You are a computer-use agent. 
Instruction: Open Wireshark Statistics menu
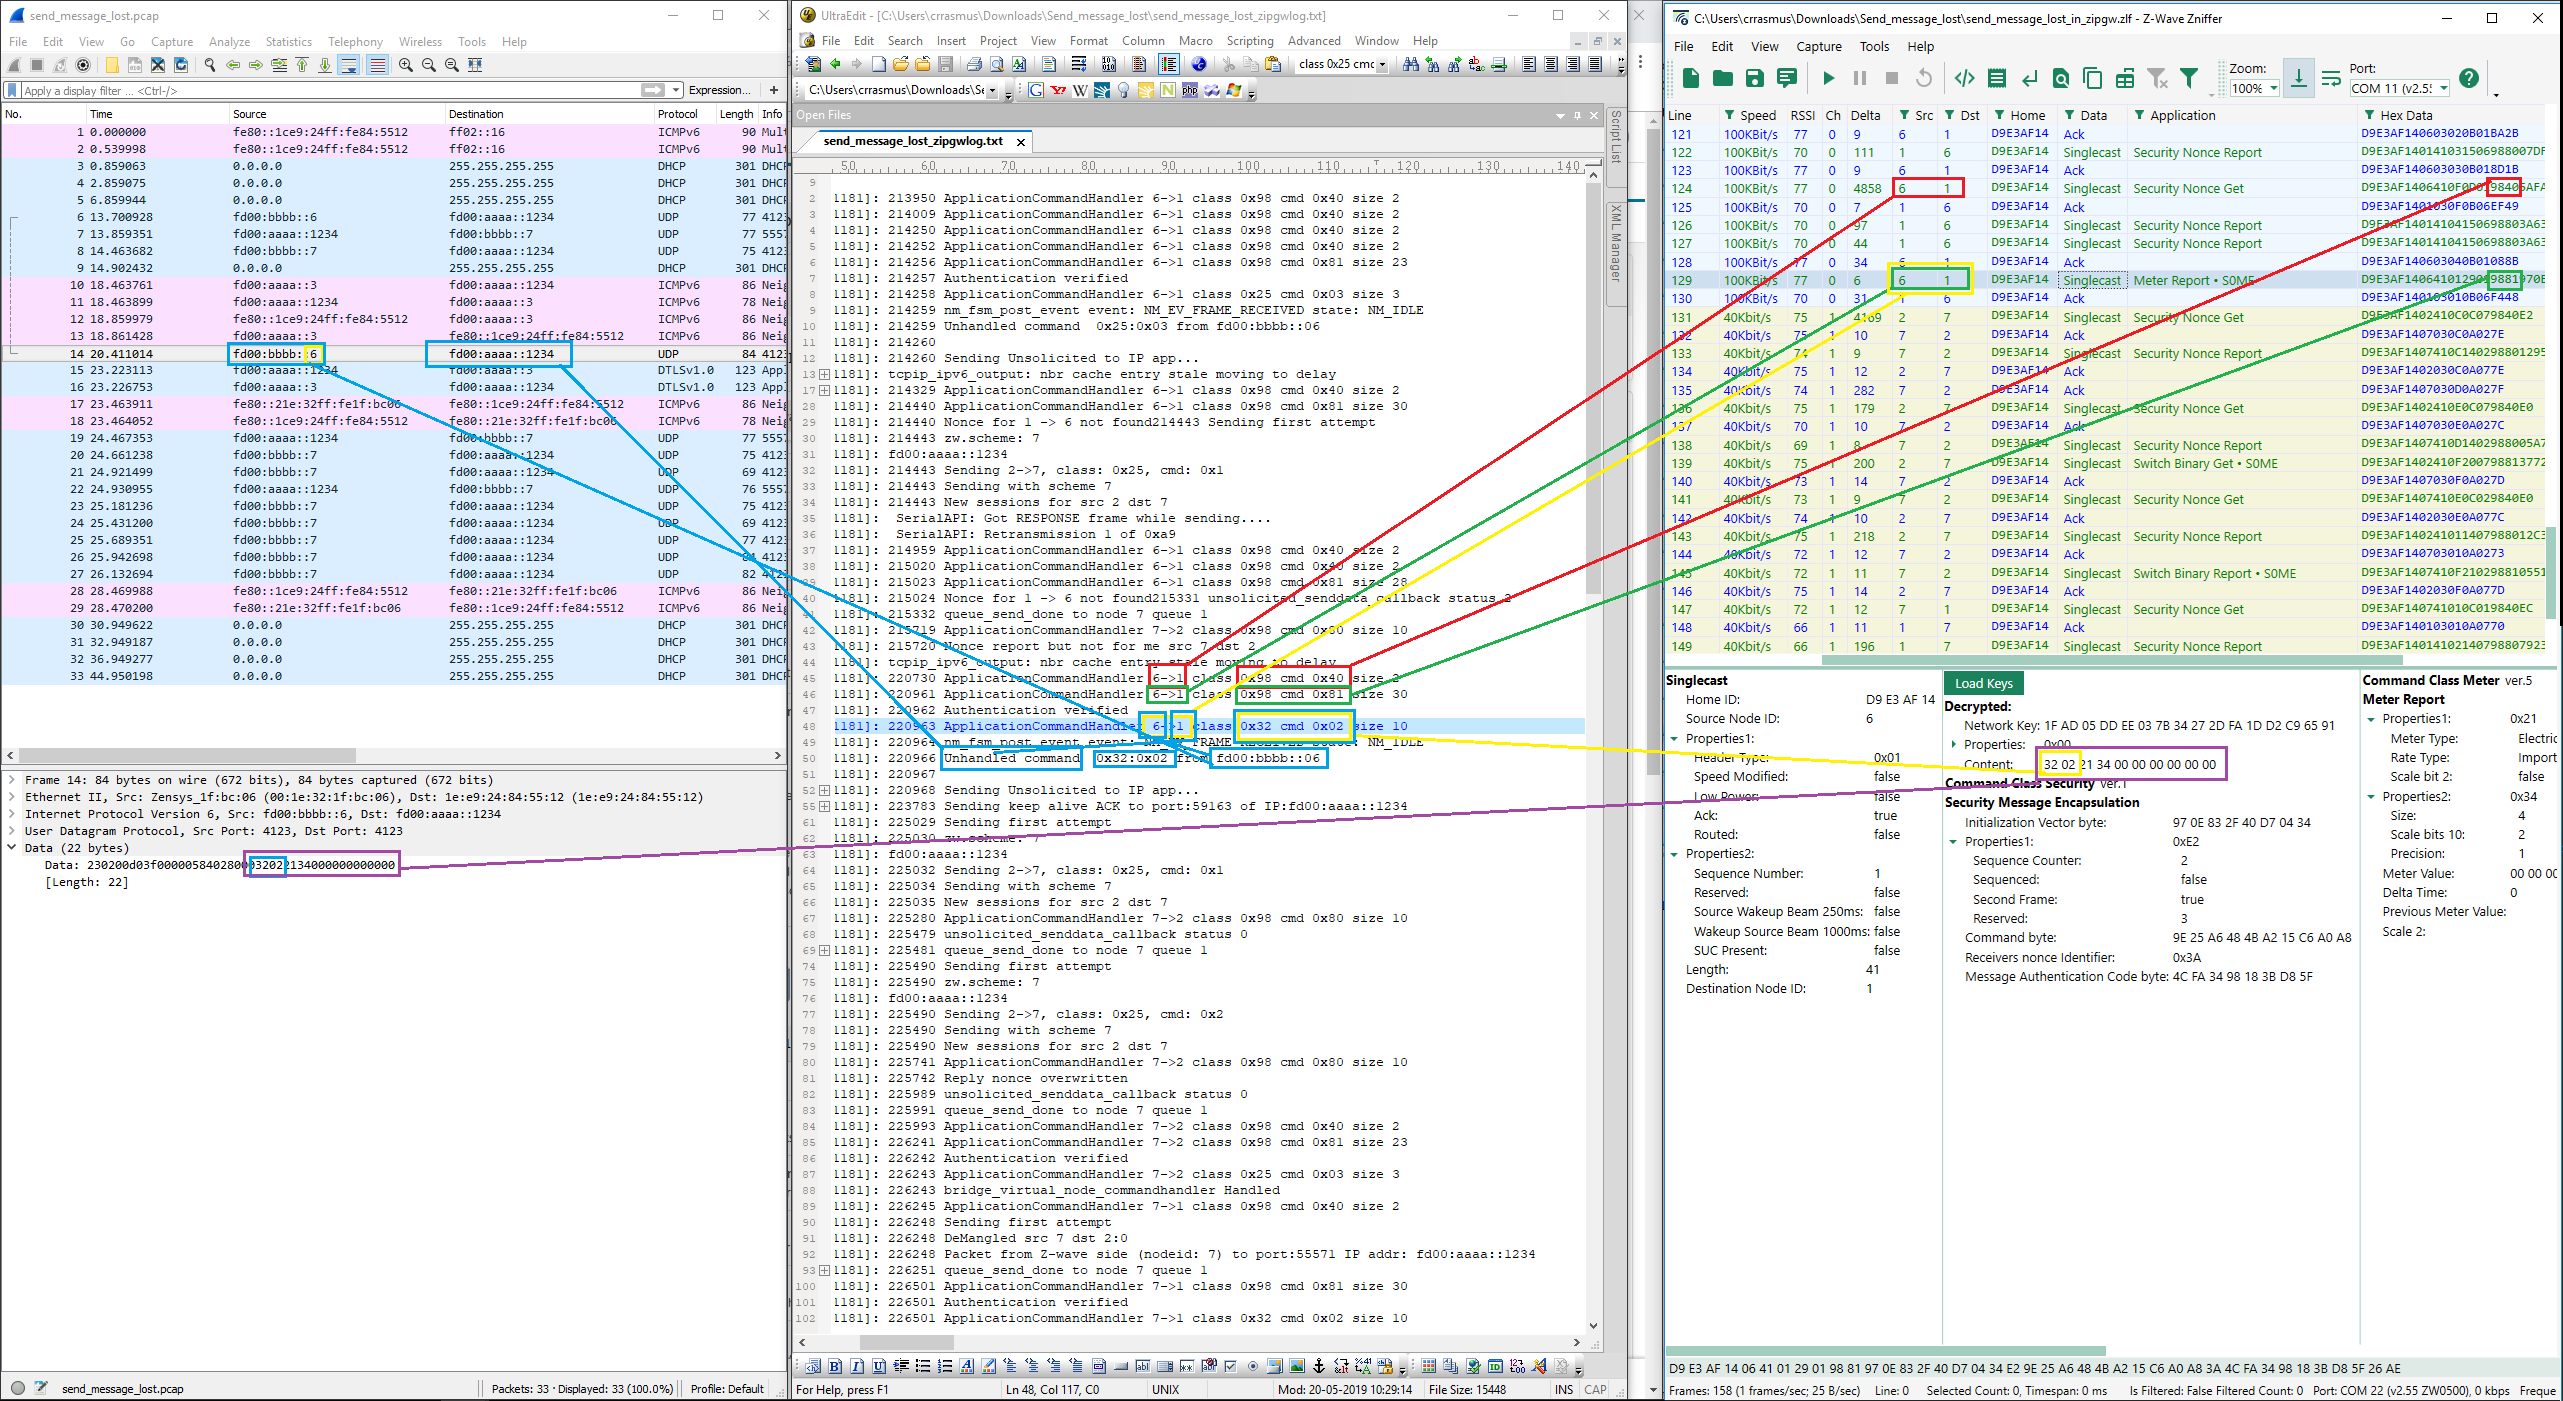[x=288, y=42]
